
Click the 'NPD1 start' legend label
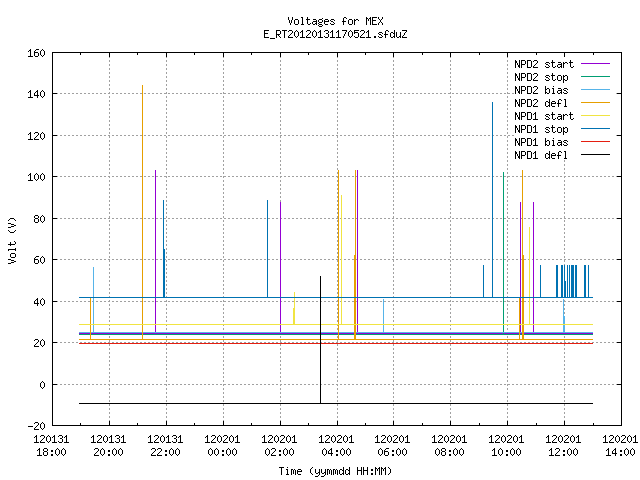(544, 116)
